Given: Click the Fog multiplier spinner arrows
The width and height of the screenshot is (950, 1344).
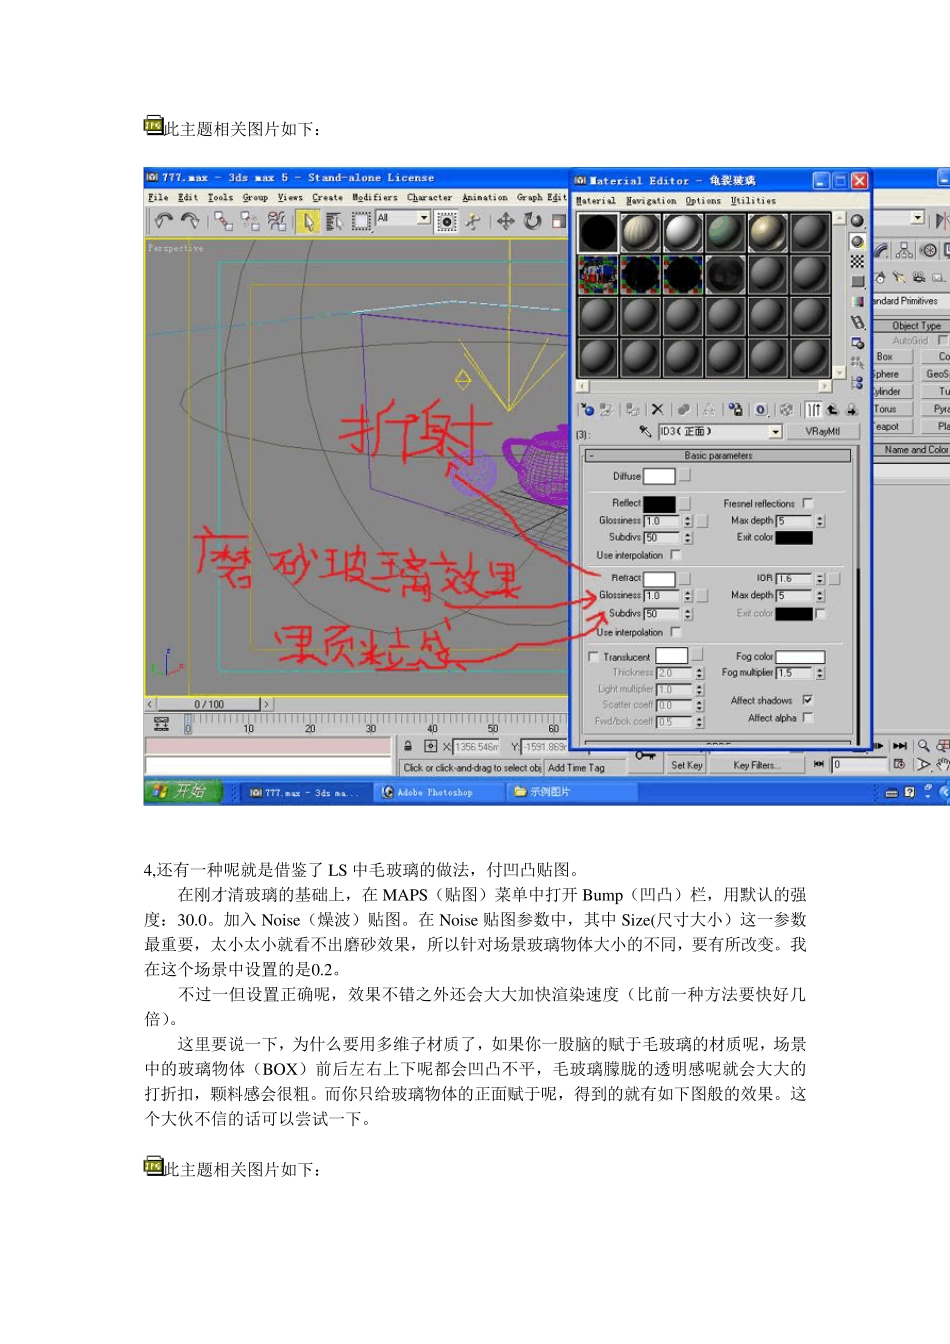Looking at the screenshot, I should click(x=820, y=673).
